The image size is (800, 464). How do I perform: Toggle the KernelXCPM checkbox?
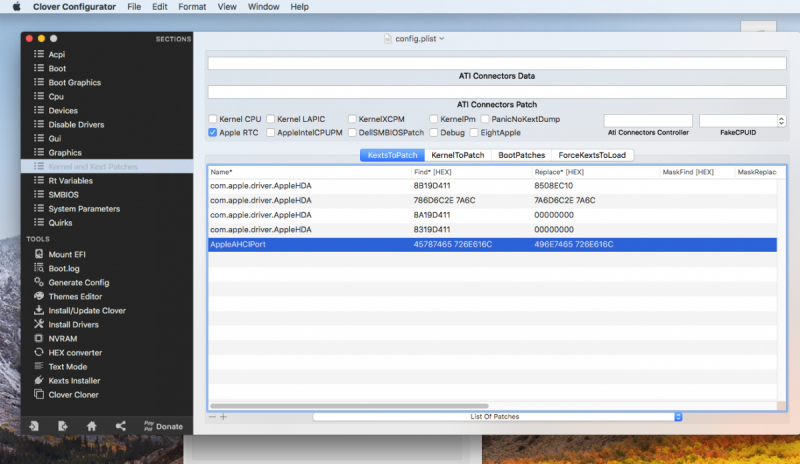click(x=352, y=119)
